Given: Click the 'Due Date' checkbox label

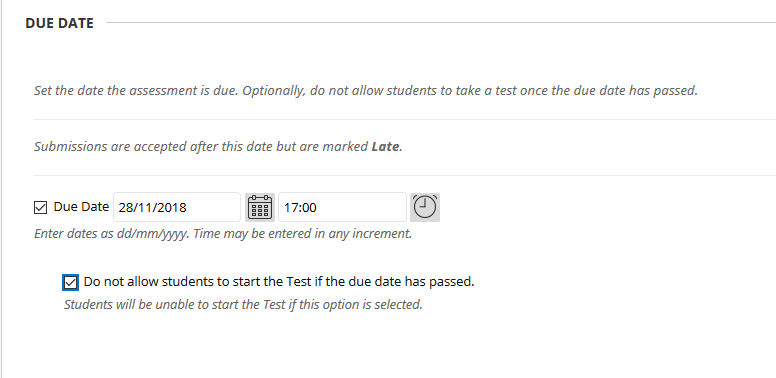Looking at the screenshot, I should 81,207.
